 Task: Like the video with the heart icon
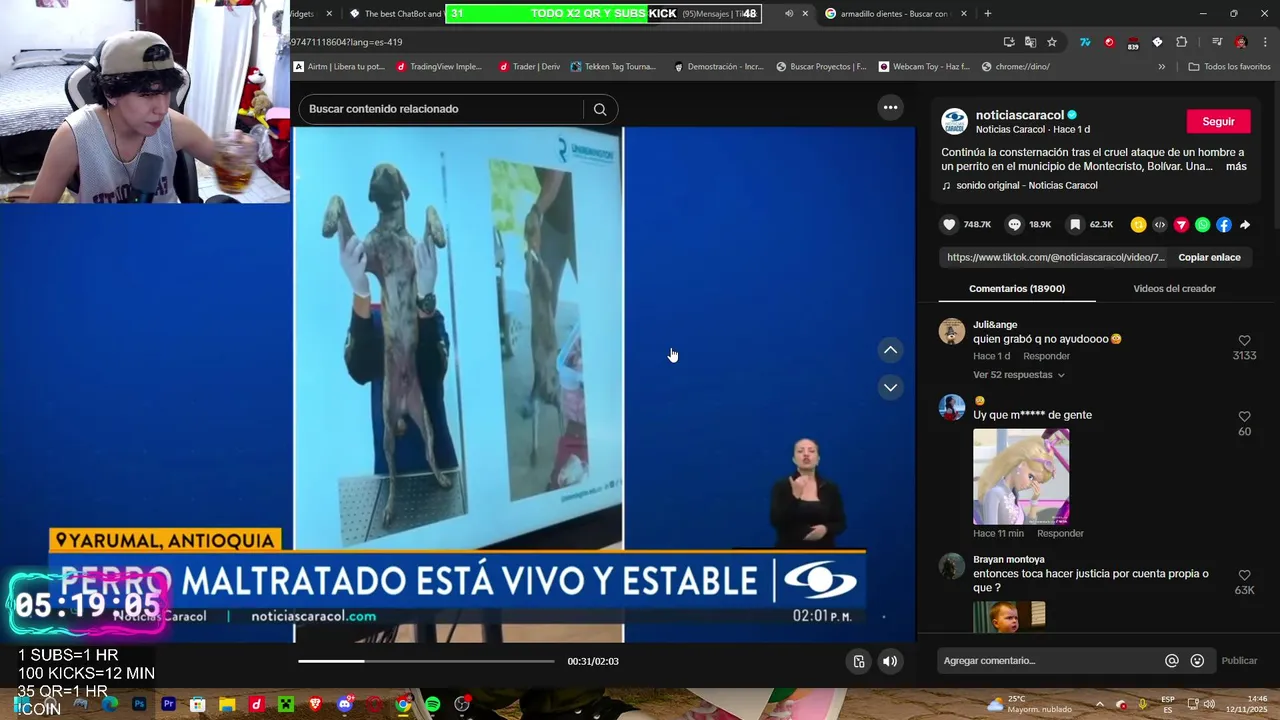[x=950, y=225]
